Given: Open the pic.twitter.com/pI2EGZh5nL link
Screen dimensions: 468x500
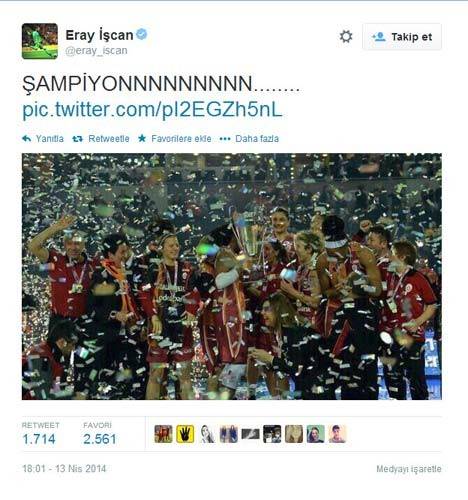Looking at the screenshot, I should pos(152,110).
